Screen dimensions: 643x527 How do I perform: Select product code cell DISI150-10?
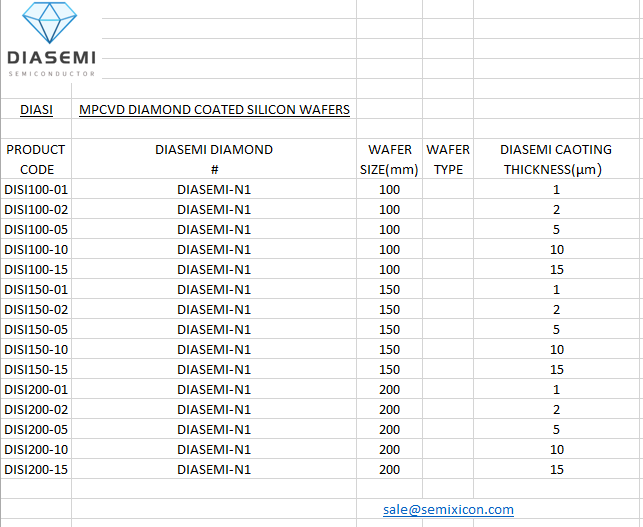coord(36,349)
